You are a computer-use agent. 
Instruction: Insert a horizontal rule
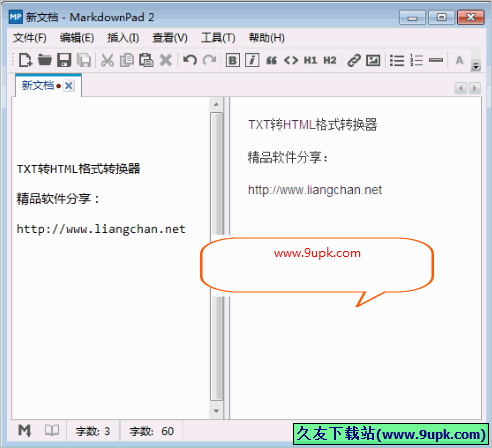pyautogui.click(x=436, y=60)
